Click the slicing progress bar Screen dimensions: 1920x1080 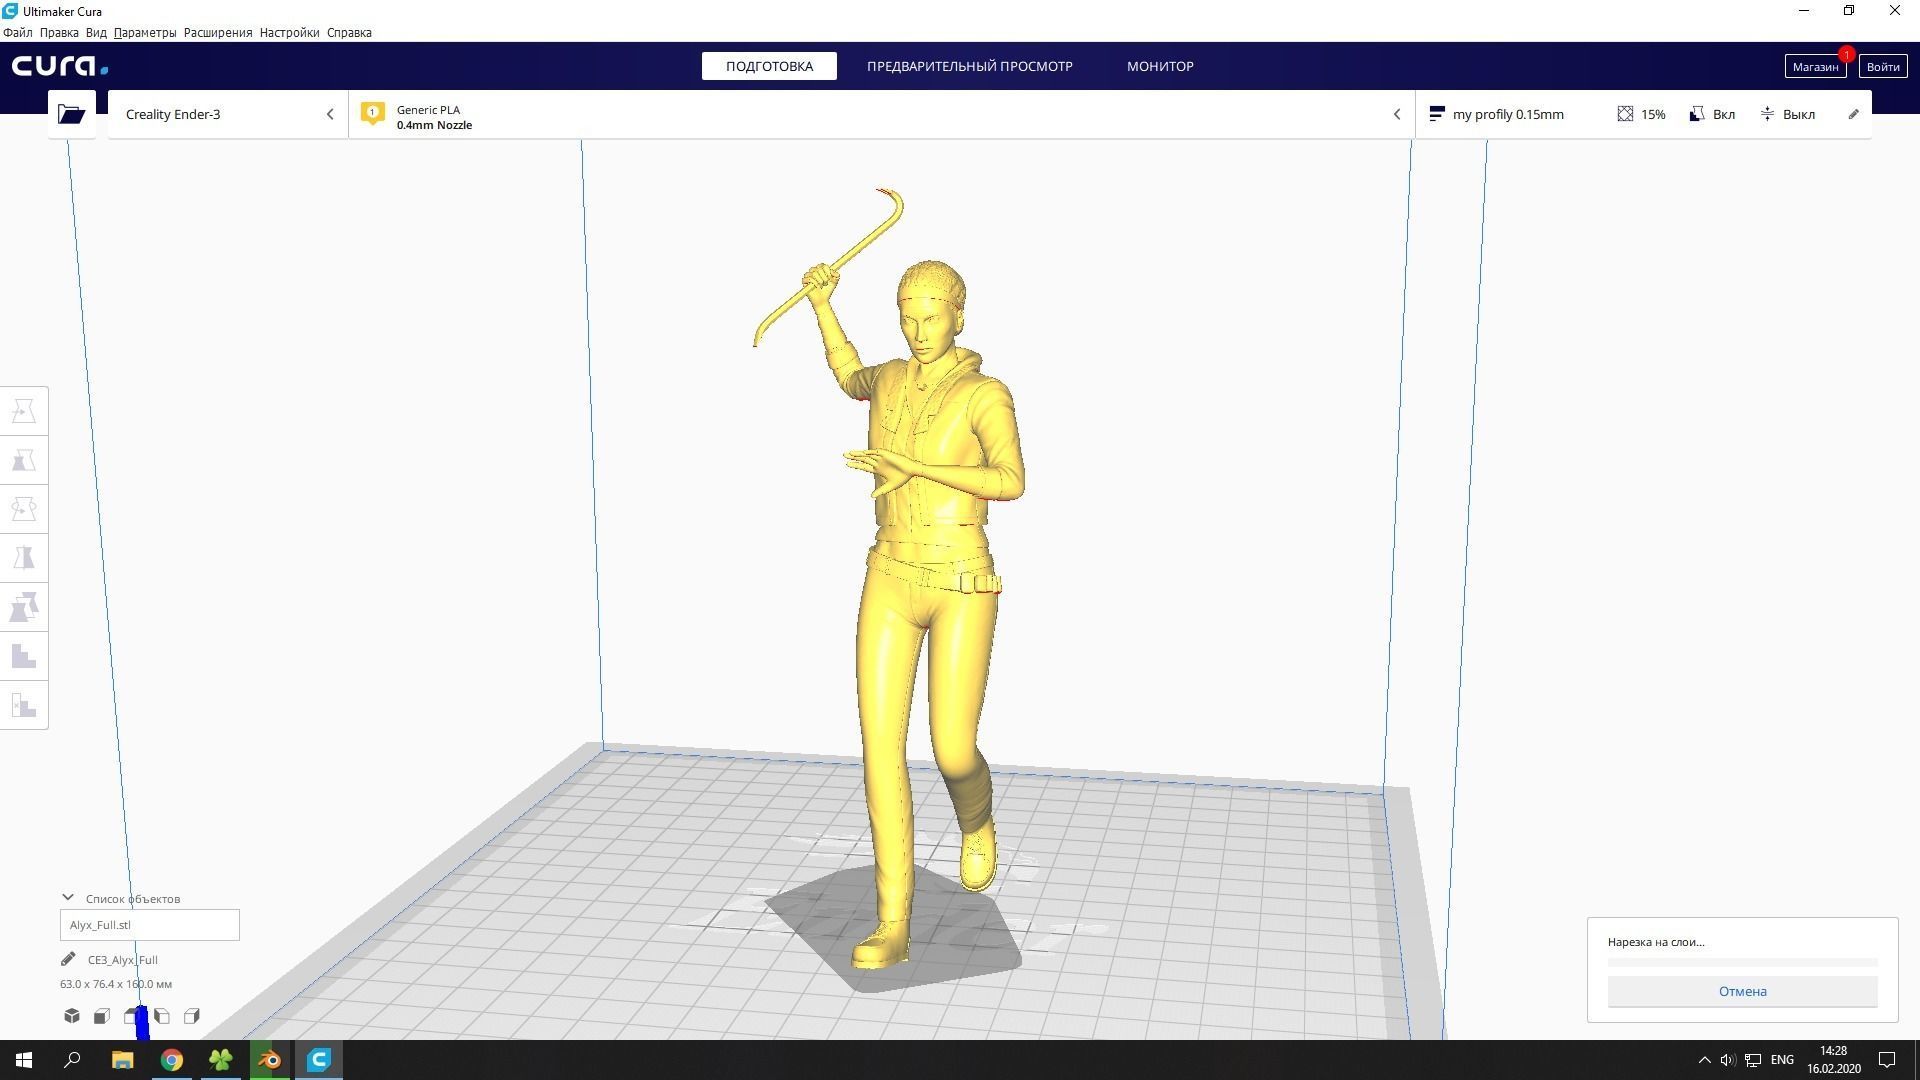click(1742, 962)
